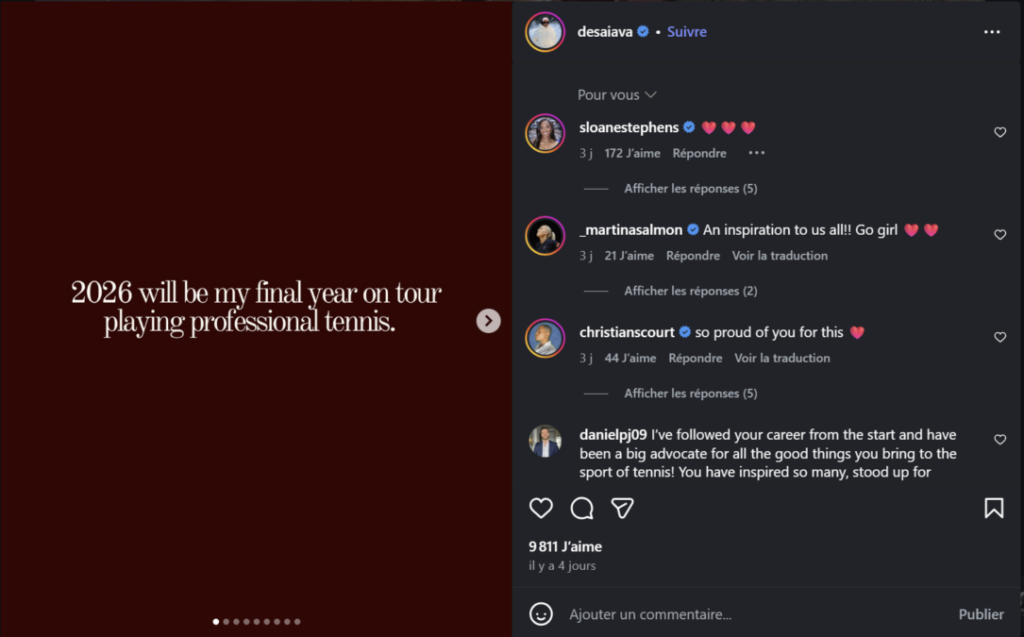Open desaiava profile picture

545,32
